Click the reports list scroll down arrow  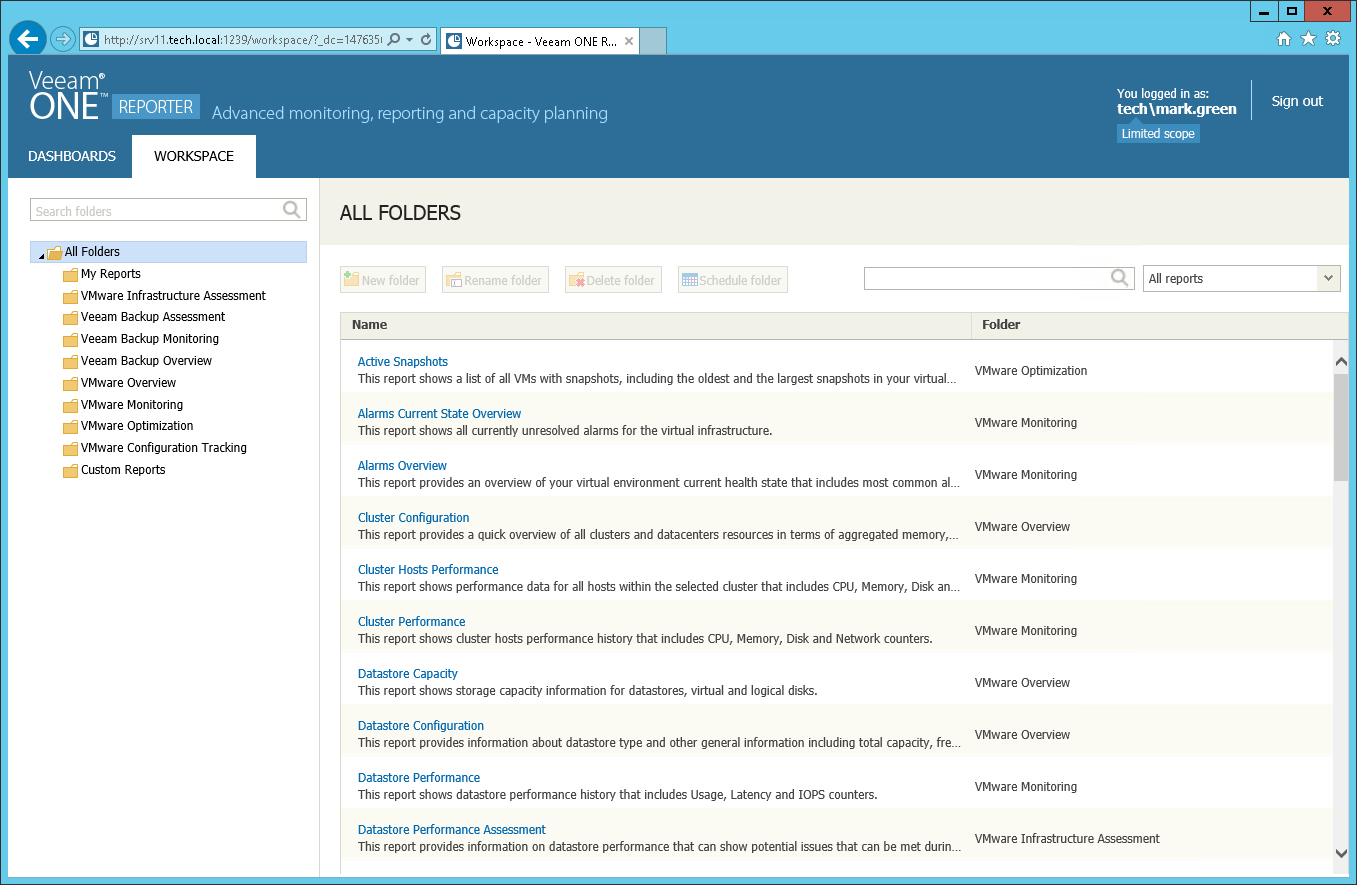point(1341,853)
